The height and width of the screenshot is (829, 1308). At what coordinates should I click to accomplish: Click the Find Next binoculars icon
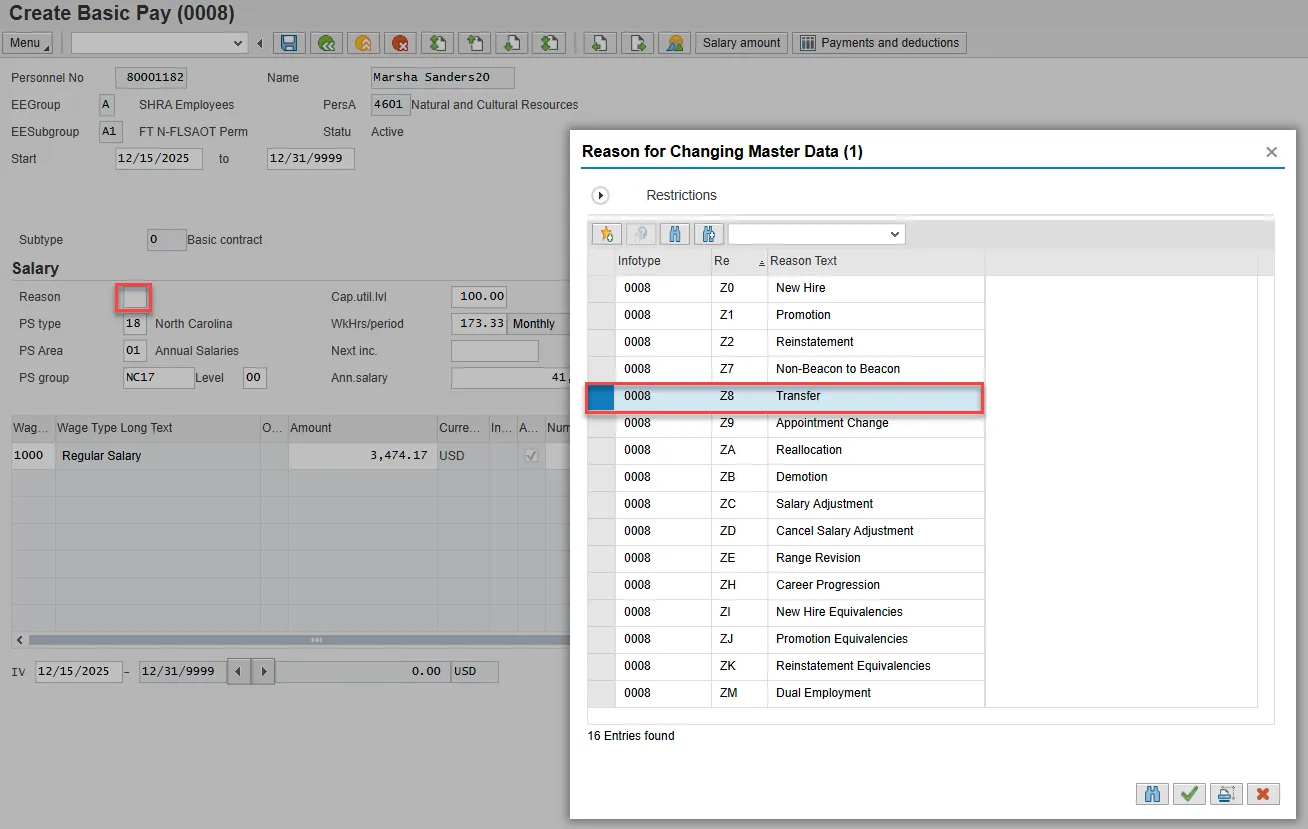(709, 234)
